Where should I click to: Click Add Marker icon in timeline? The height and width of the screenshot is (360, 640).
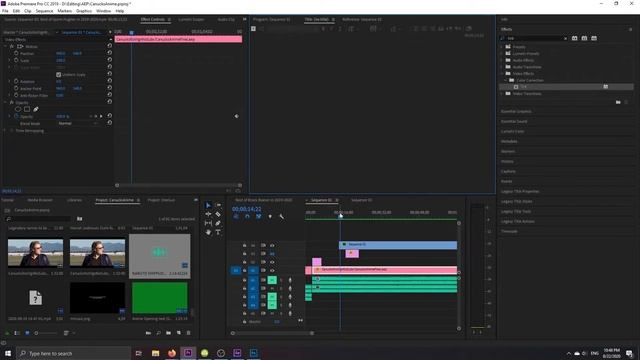[x=270, y=216]
